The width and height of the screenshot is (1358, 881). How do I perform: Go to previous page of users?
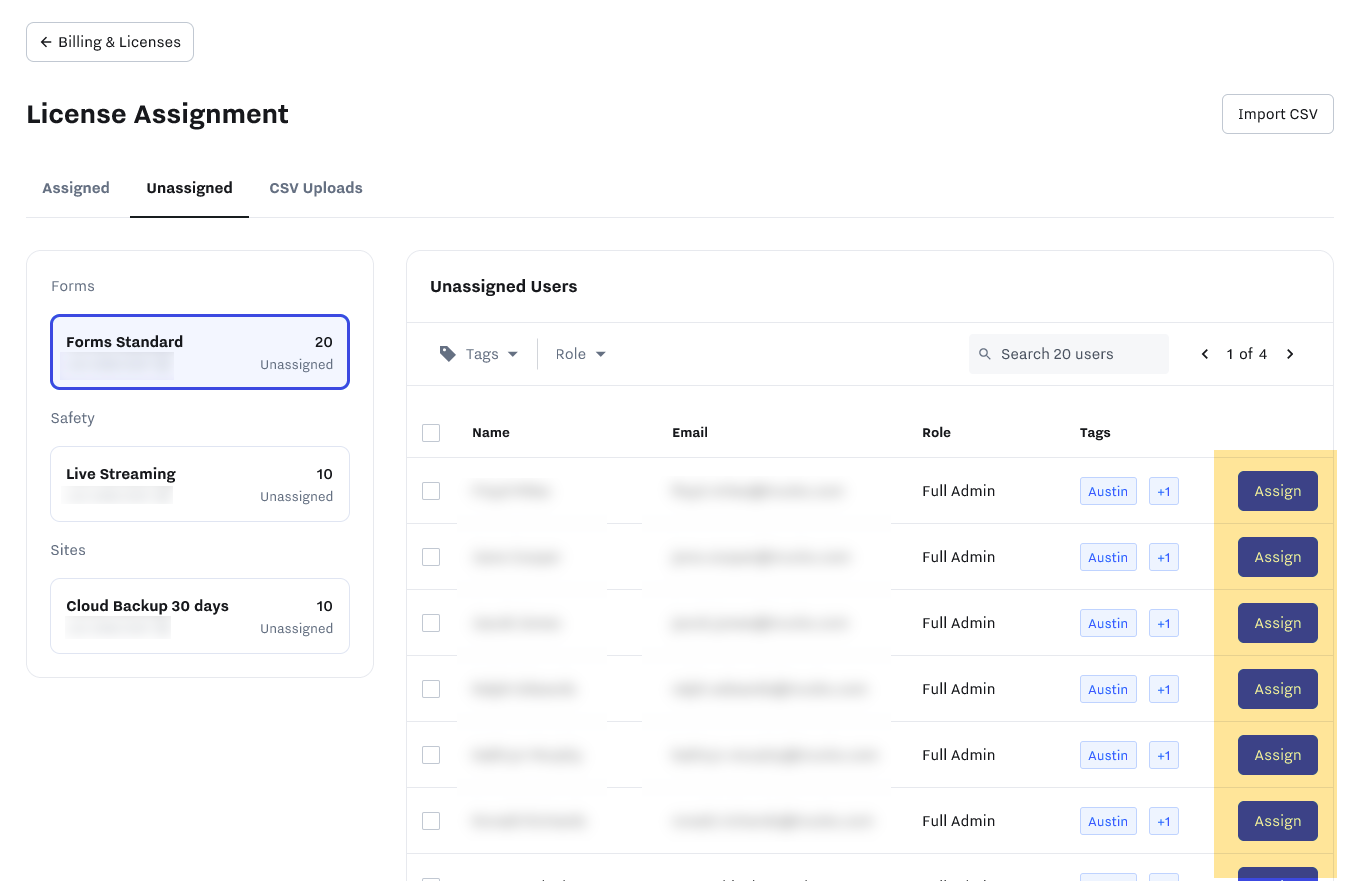pos(1205,354)
